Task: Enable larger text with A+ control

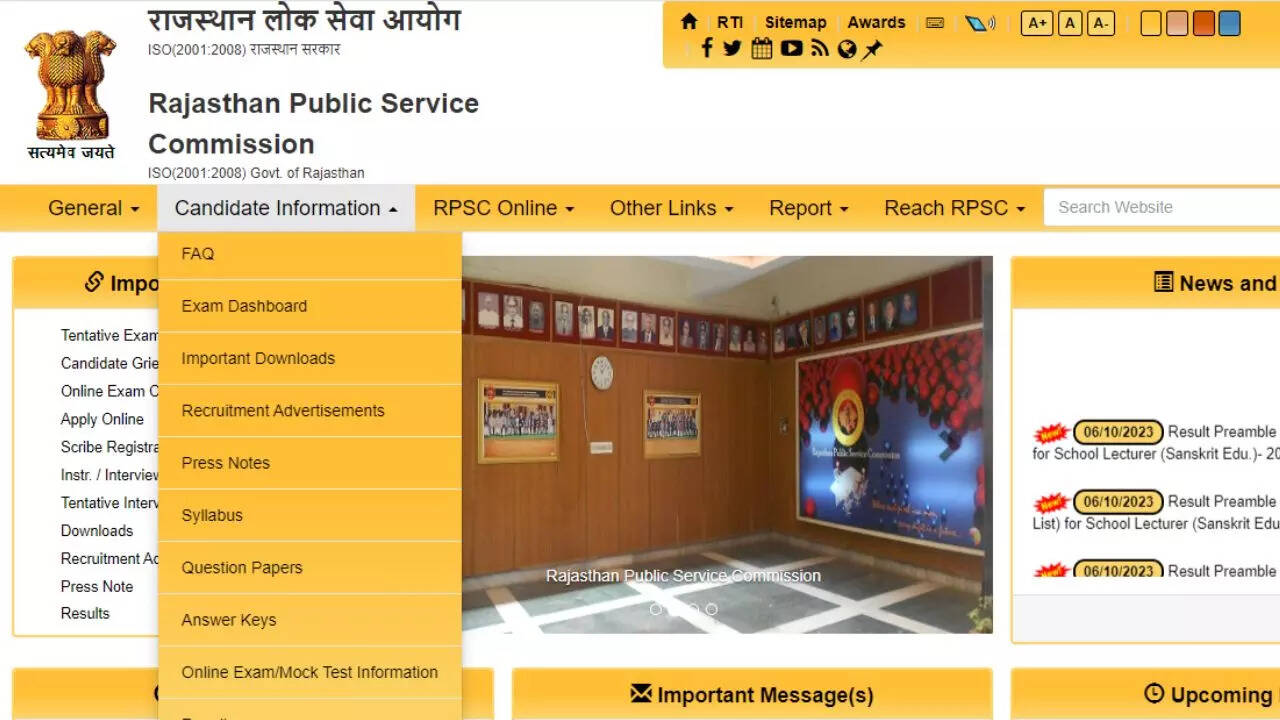Action: click(x=1037, y=22)
